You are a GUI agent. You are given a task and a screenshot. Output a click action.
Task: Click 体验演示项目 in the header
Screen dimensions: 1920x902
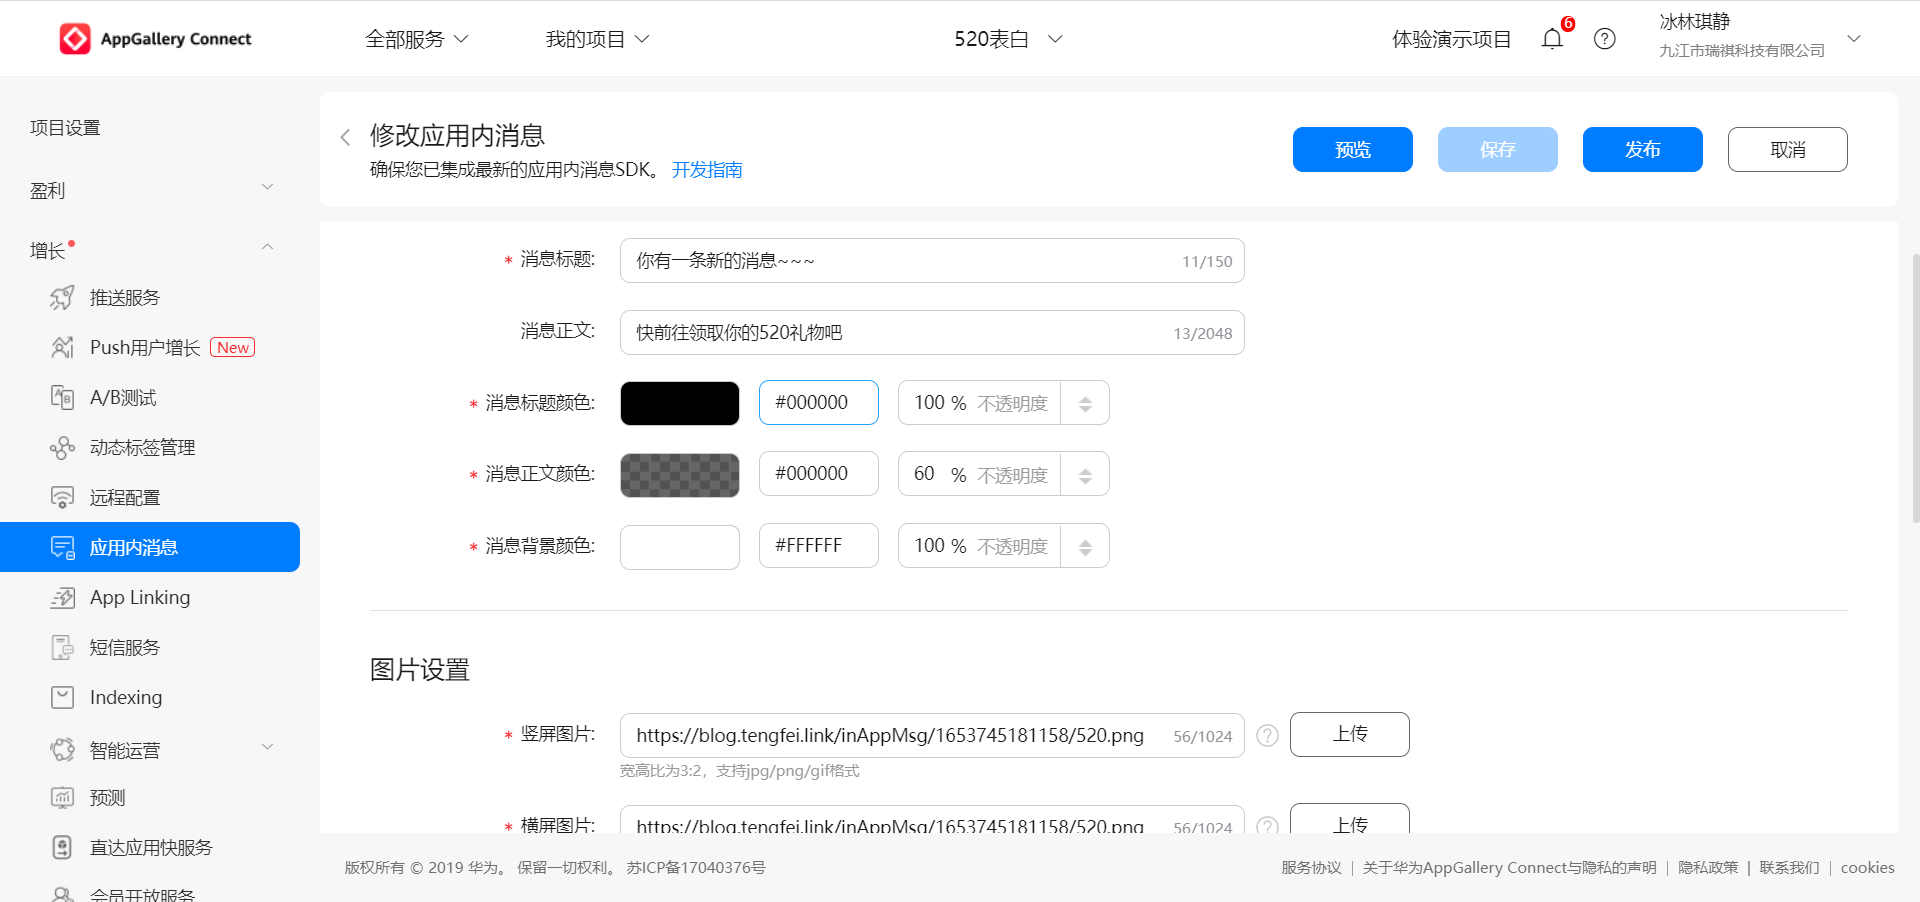coord(1452,39)
